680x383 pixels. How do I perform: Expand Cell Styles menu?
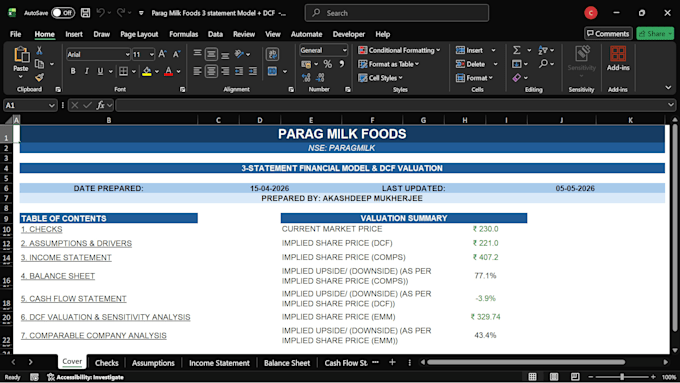pos(380,78)
